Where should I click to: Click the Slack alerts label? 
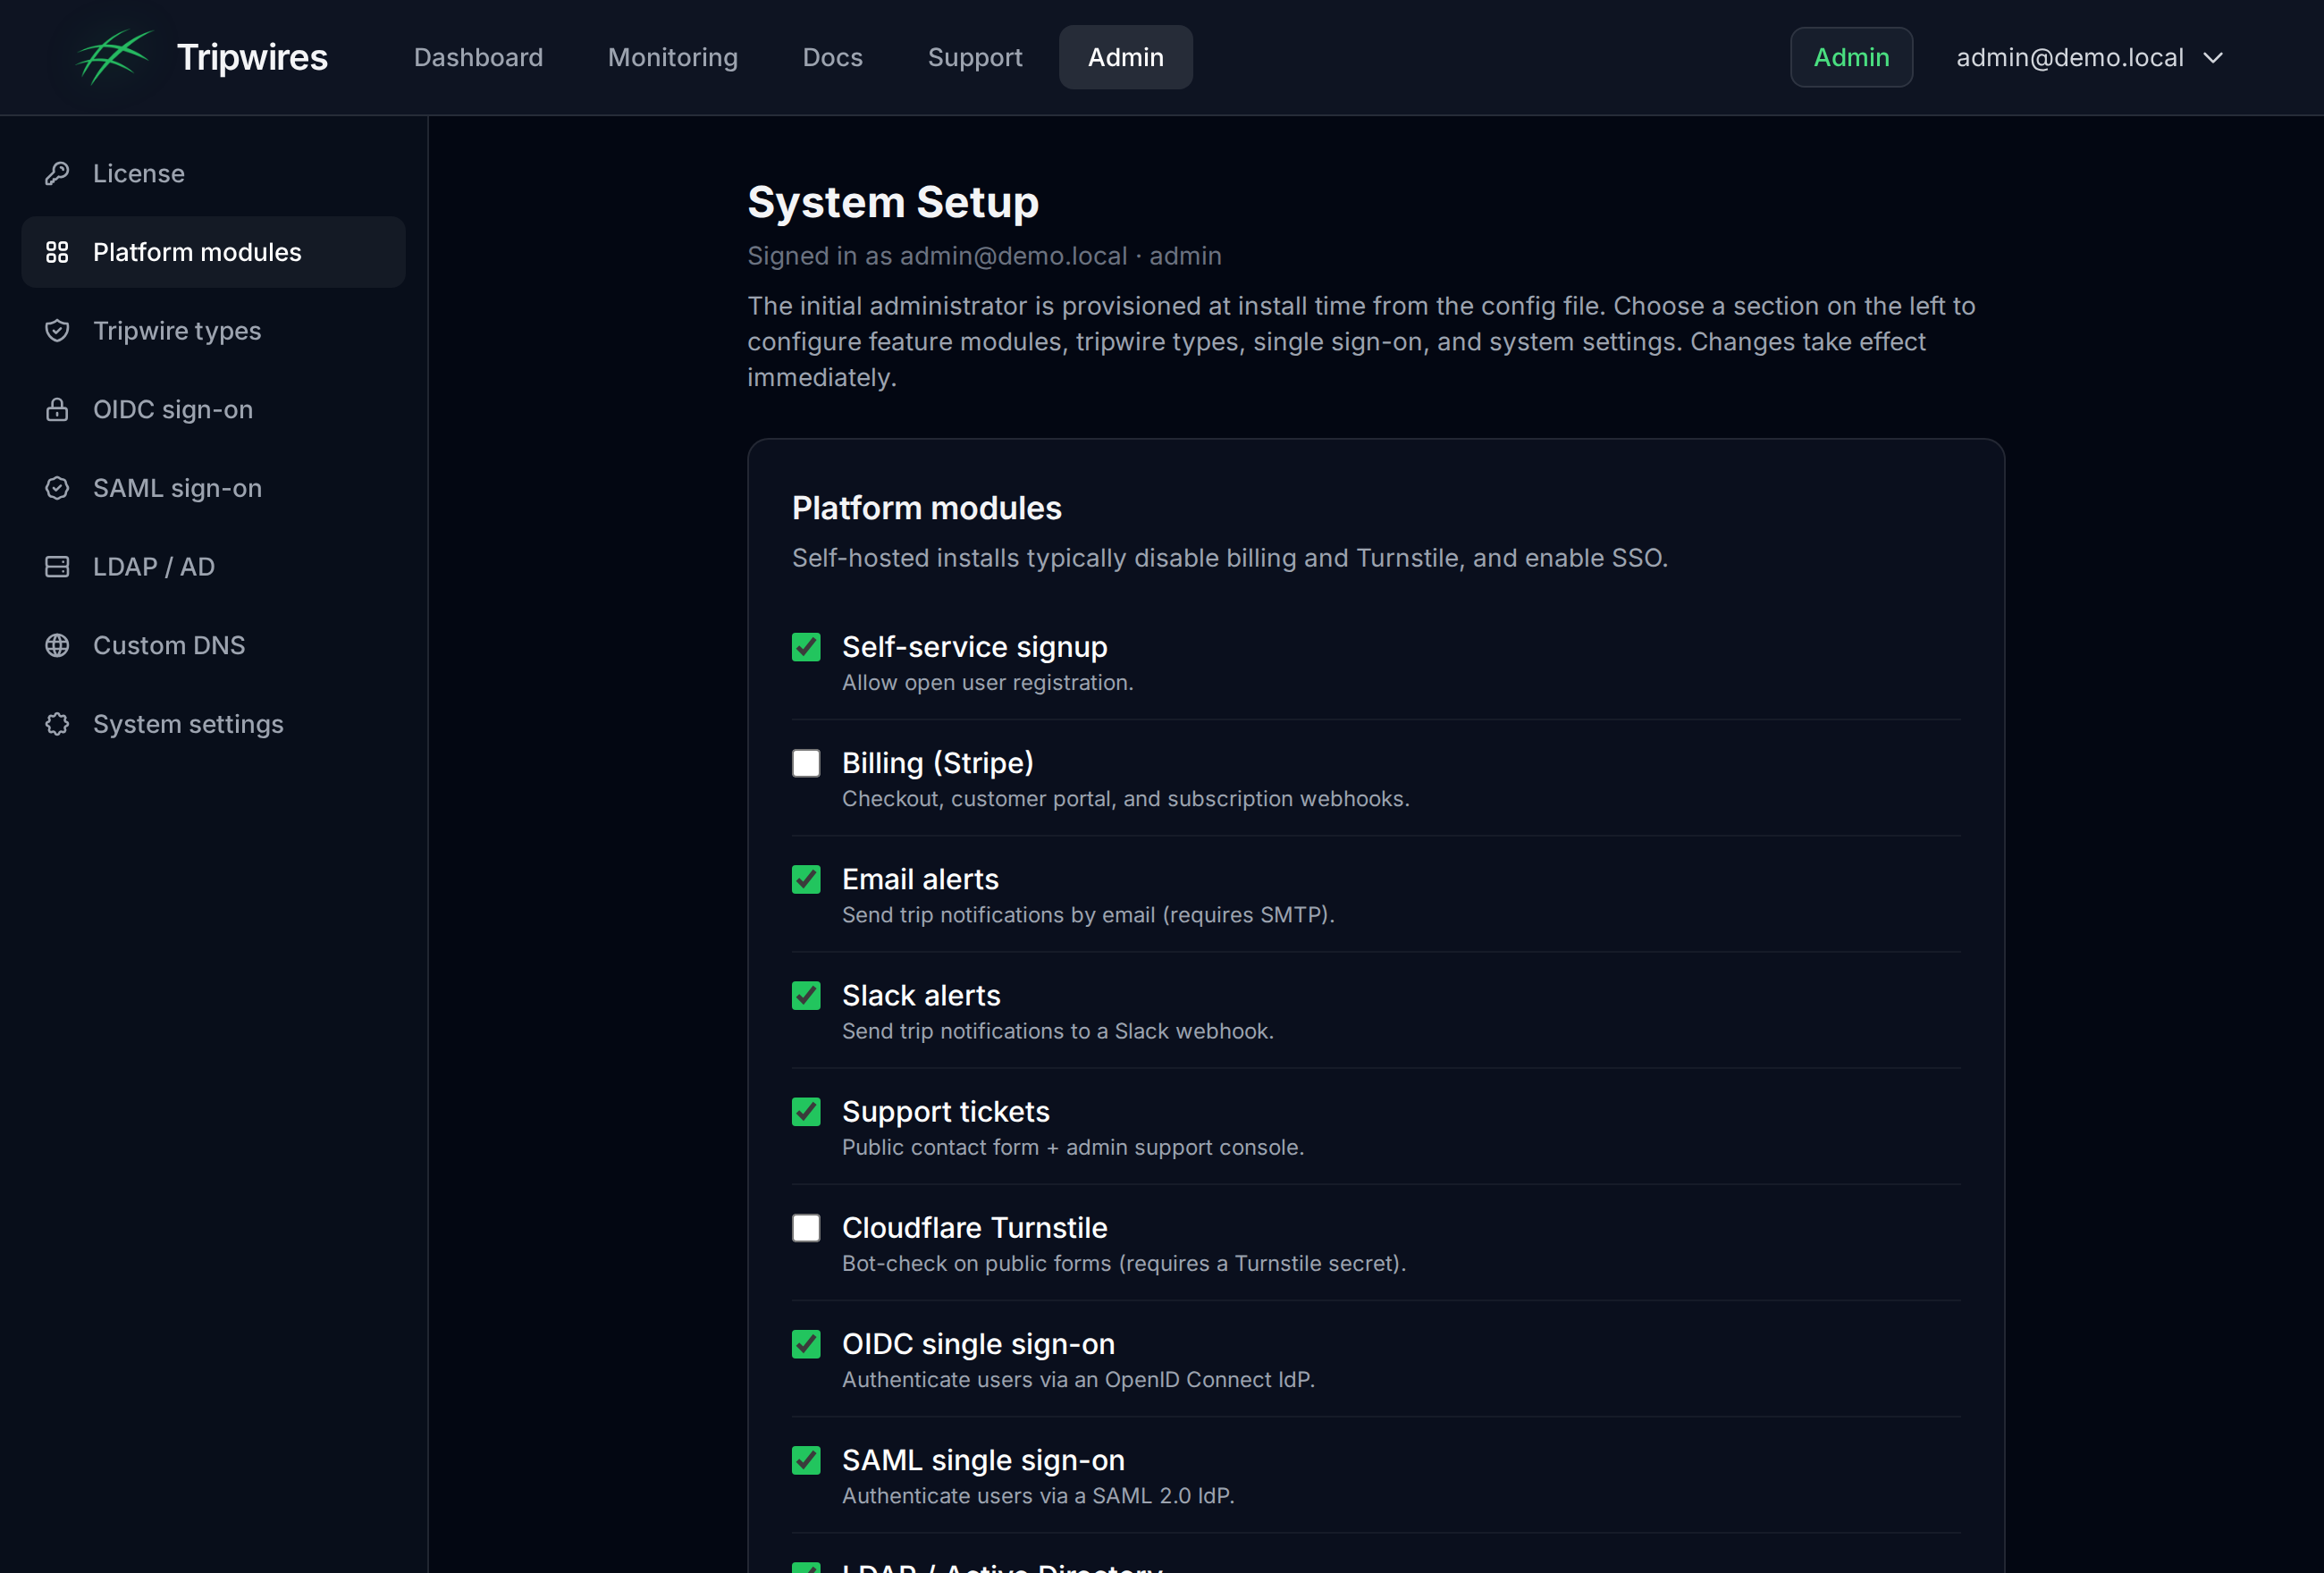tap(921, 995)
